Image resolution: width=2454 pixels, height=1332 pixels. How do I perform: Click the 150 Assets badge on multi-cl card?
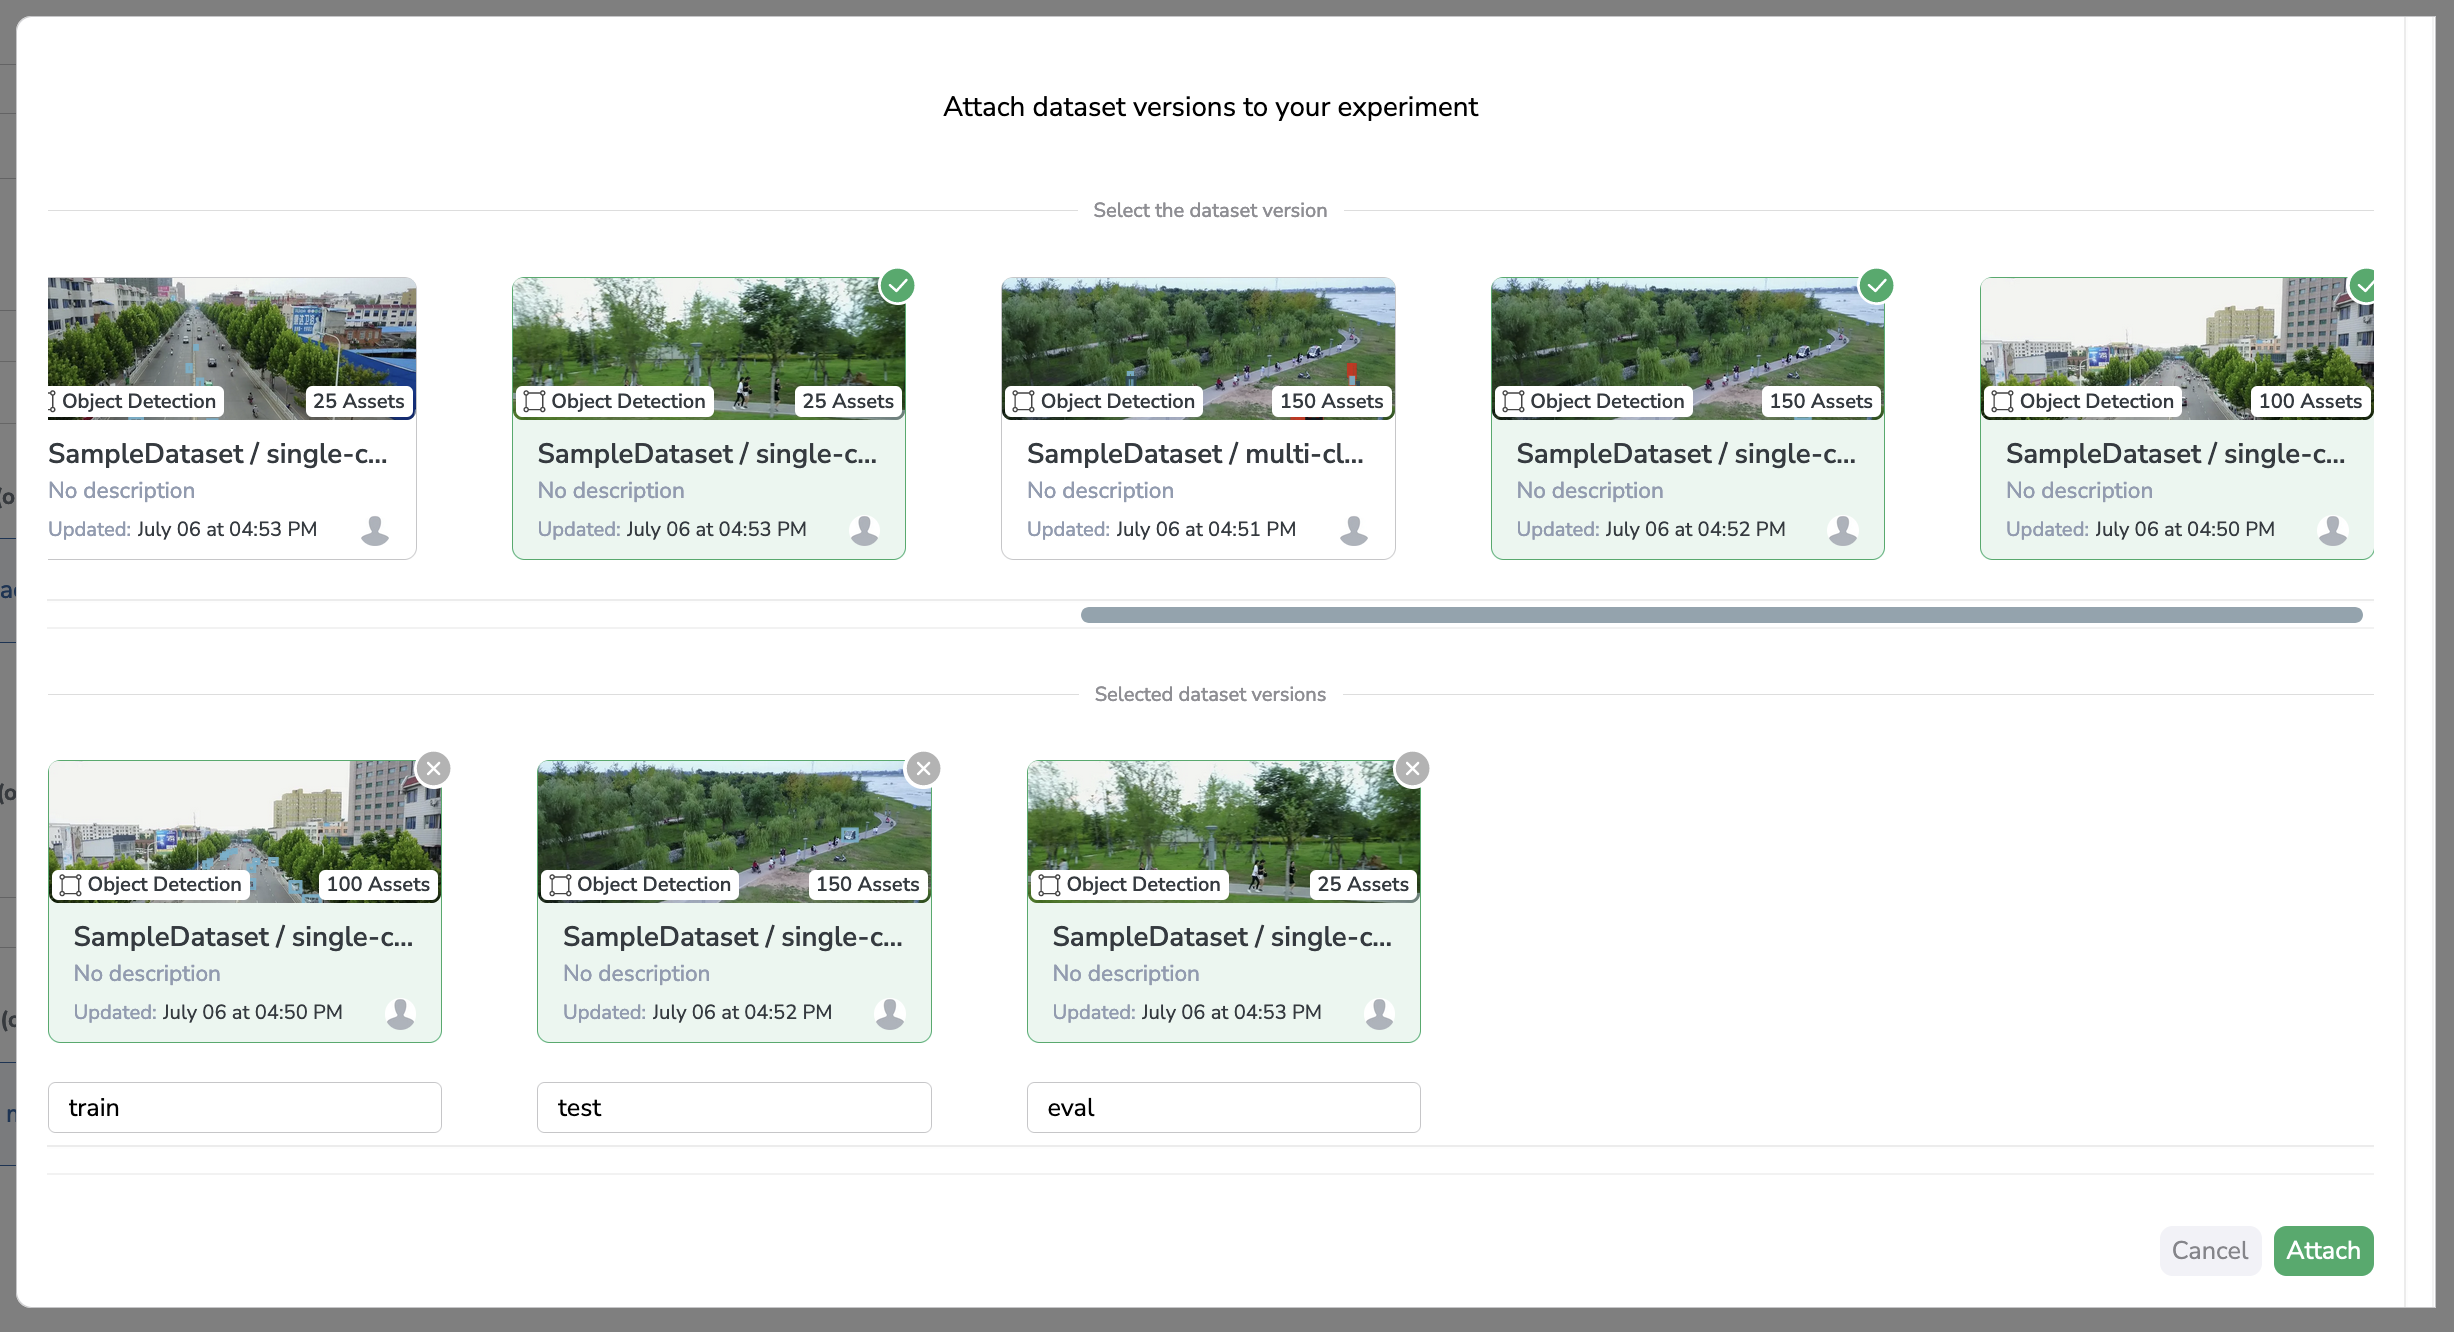tap(1330, 401)
